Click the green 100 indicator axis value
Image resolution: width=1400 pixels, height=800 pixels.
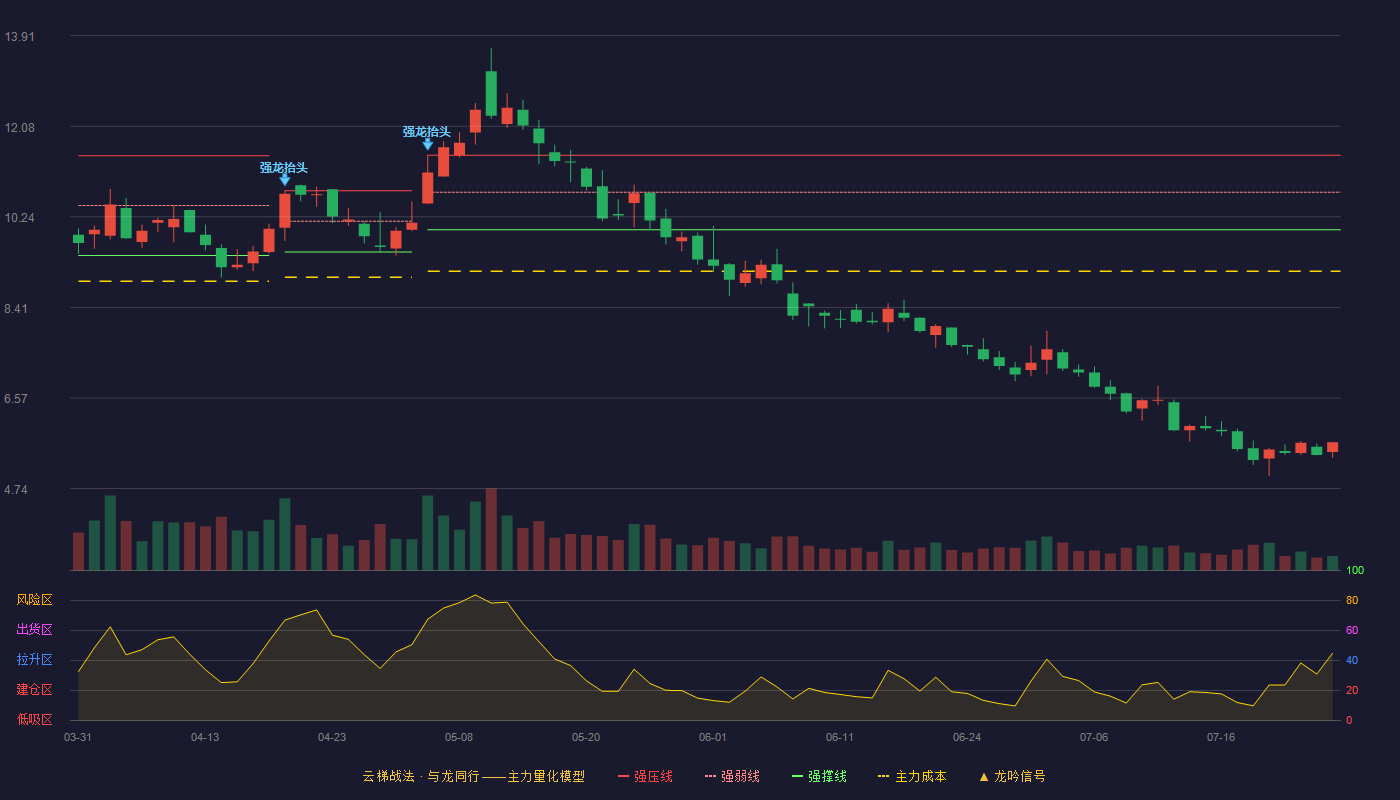point(1355,571)
